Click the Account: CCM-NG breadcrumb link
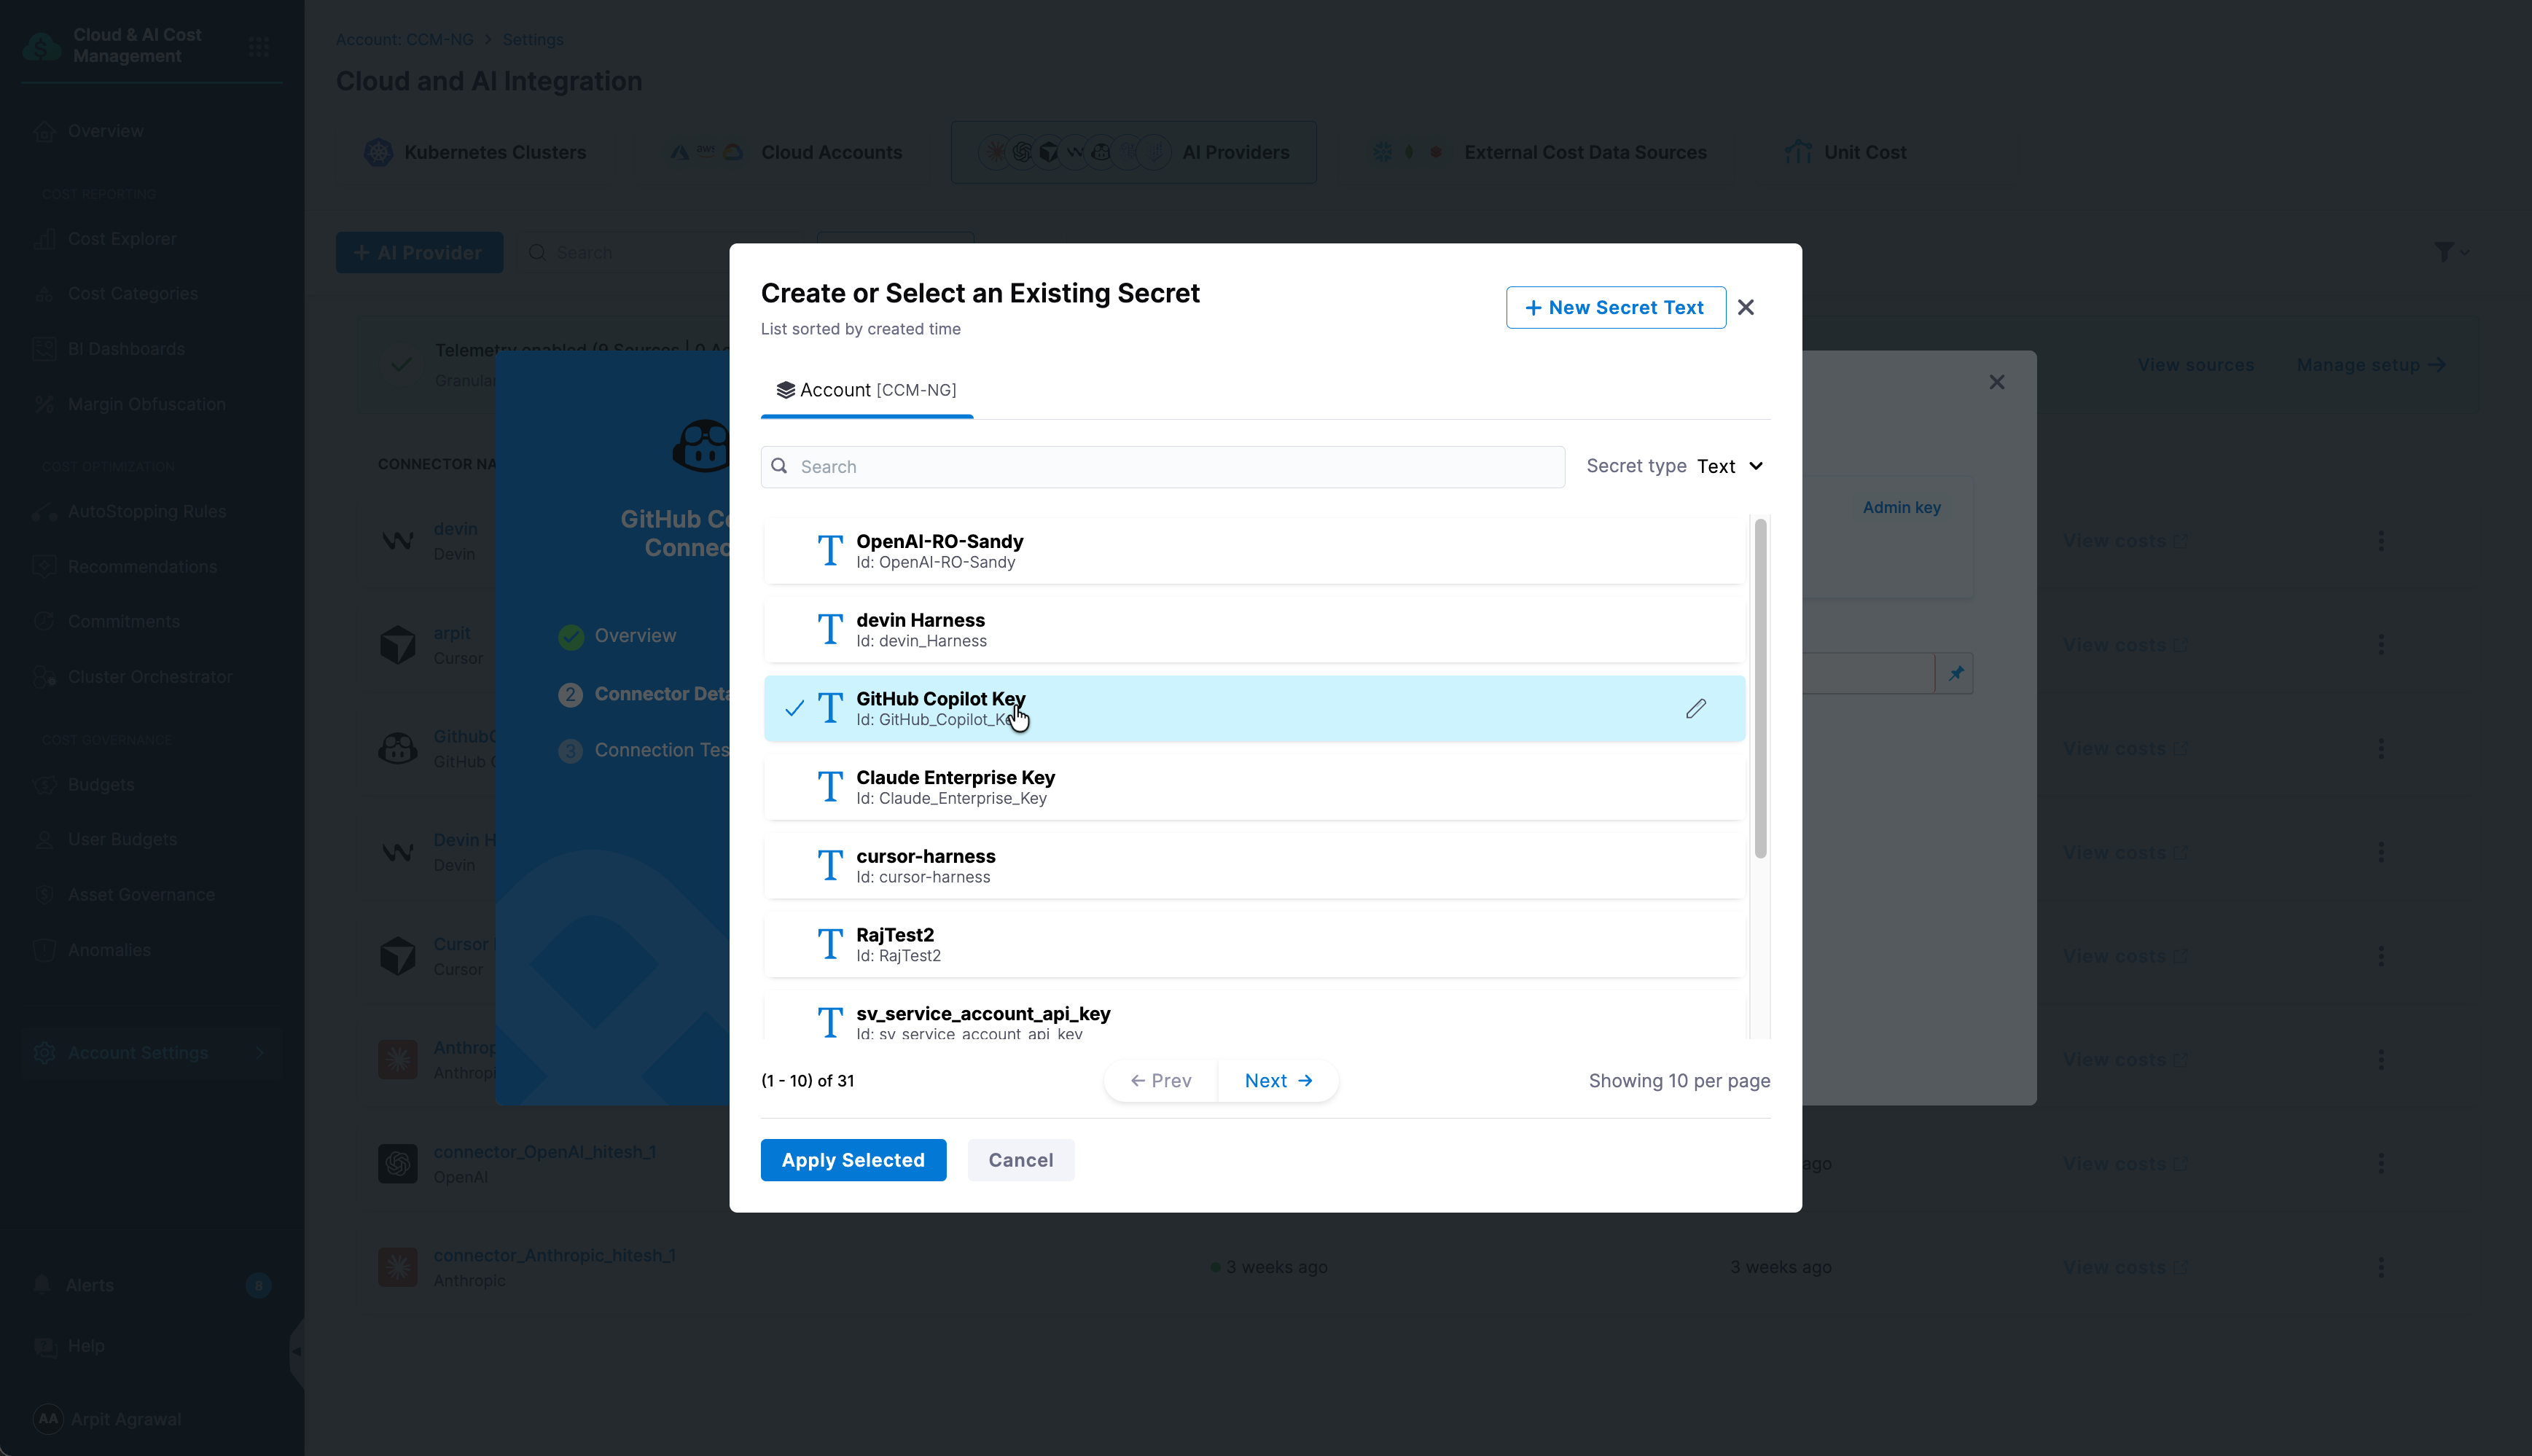2532x1456 pixels. [404, 39]
